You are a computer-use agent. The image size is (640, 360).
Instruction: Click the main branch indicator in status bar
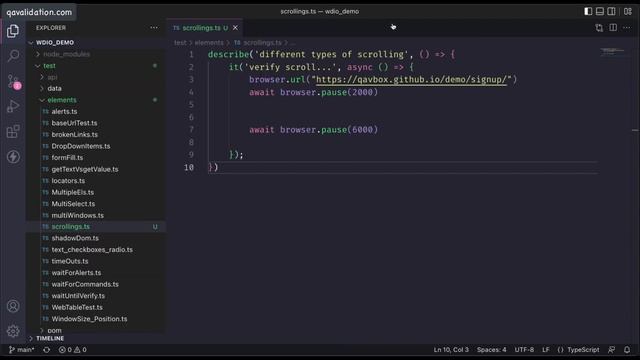coord(22,350)
